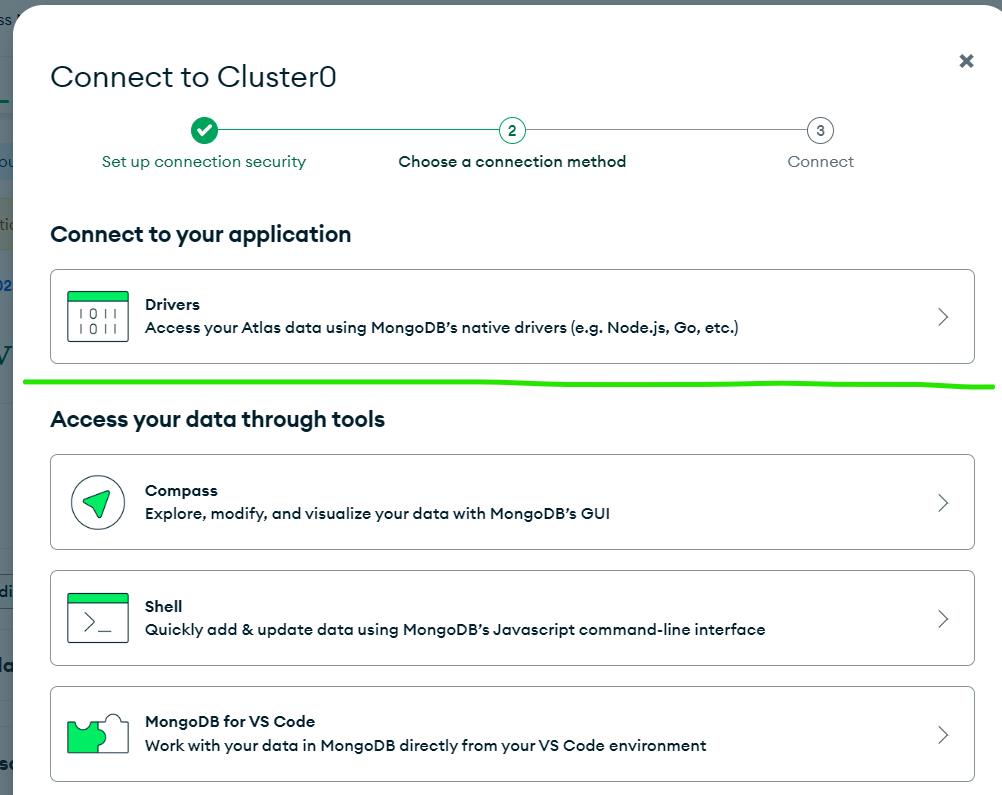This screenshot has height=795, width=1002.
Task: Click 'Quickly add & update data' description
Action: point(455,629)
